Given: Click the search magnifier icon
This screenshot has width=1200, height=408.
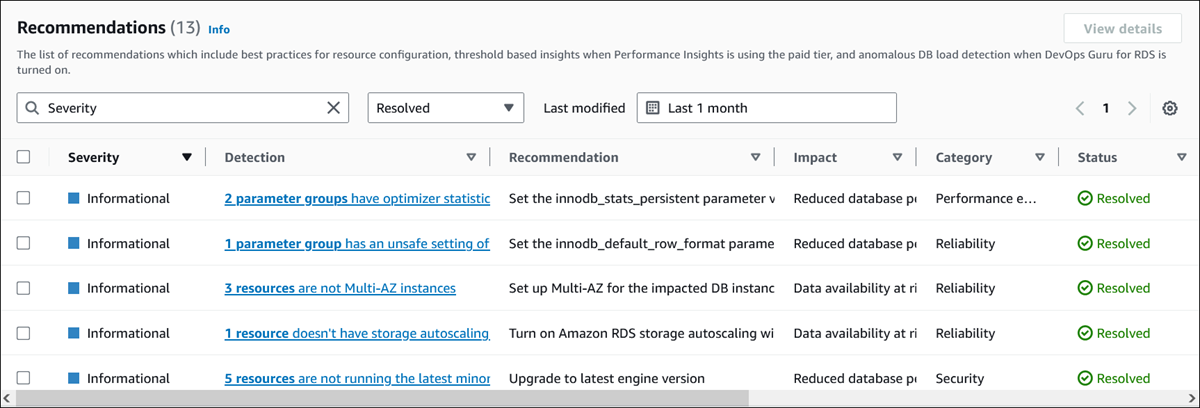Looking at the screenshot, I should [32, 108].
